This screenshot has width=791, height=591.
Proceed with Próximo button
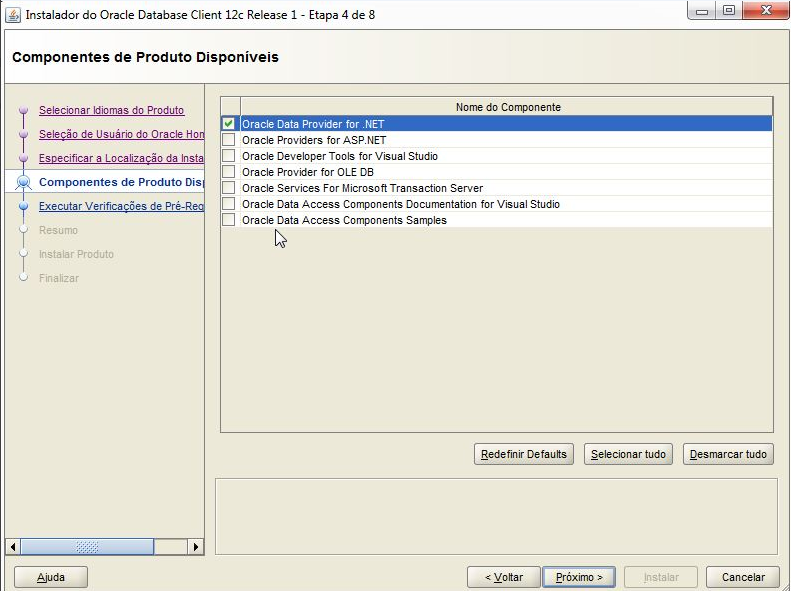click(579, 577)
